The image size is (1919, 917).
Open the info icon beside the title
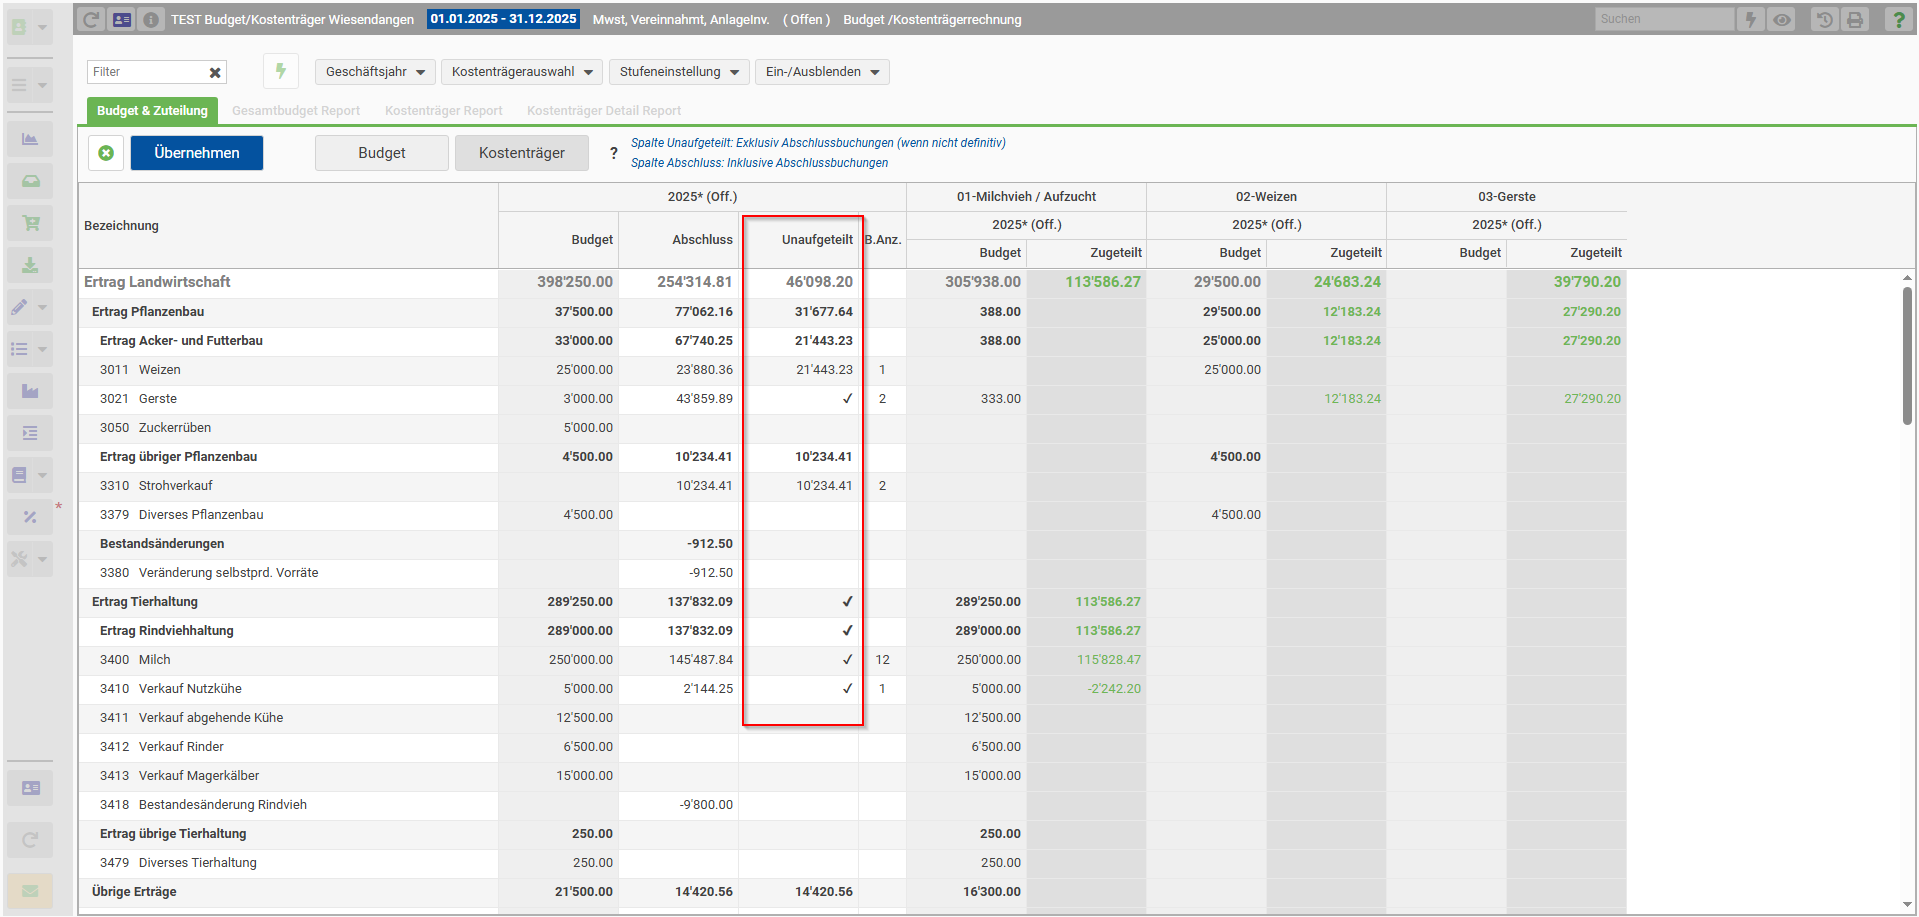pyautogui.click(x=150, y=19)
